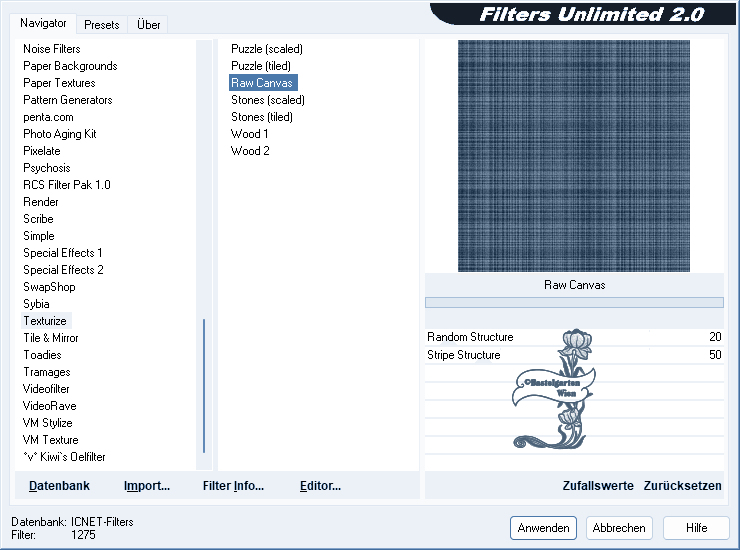Select °v° Kiwi's Oelfilter category
Screen dimensions: 740x550
pos(64,457)
